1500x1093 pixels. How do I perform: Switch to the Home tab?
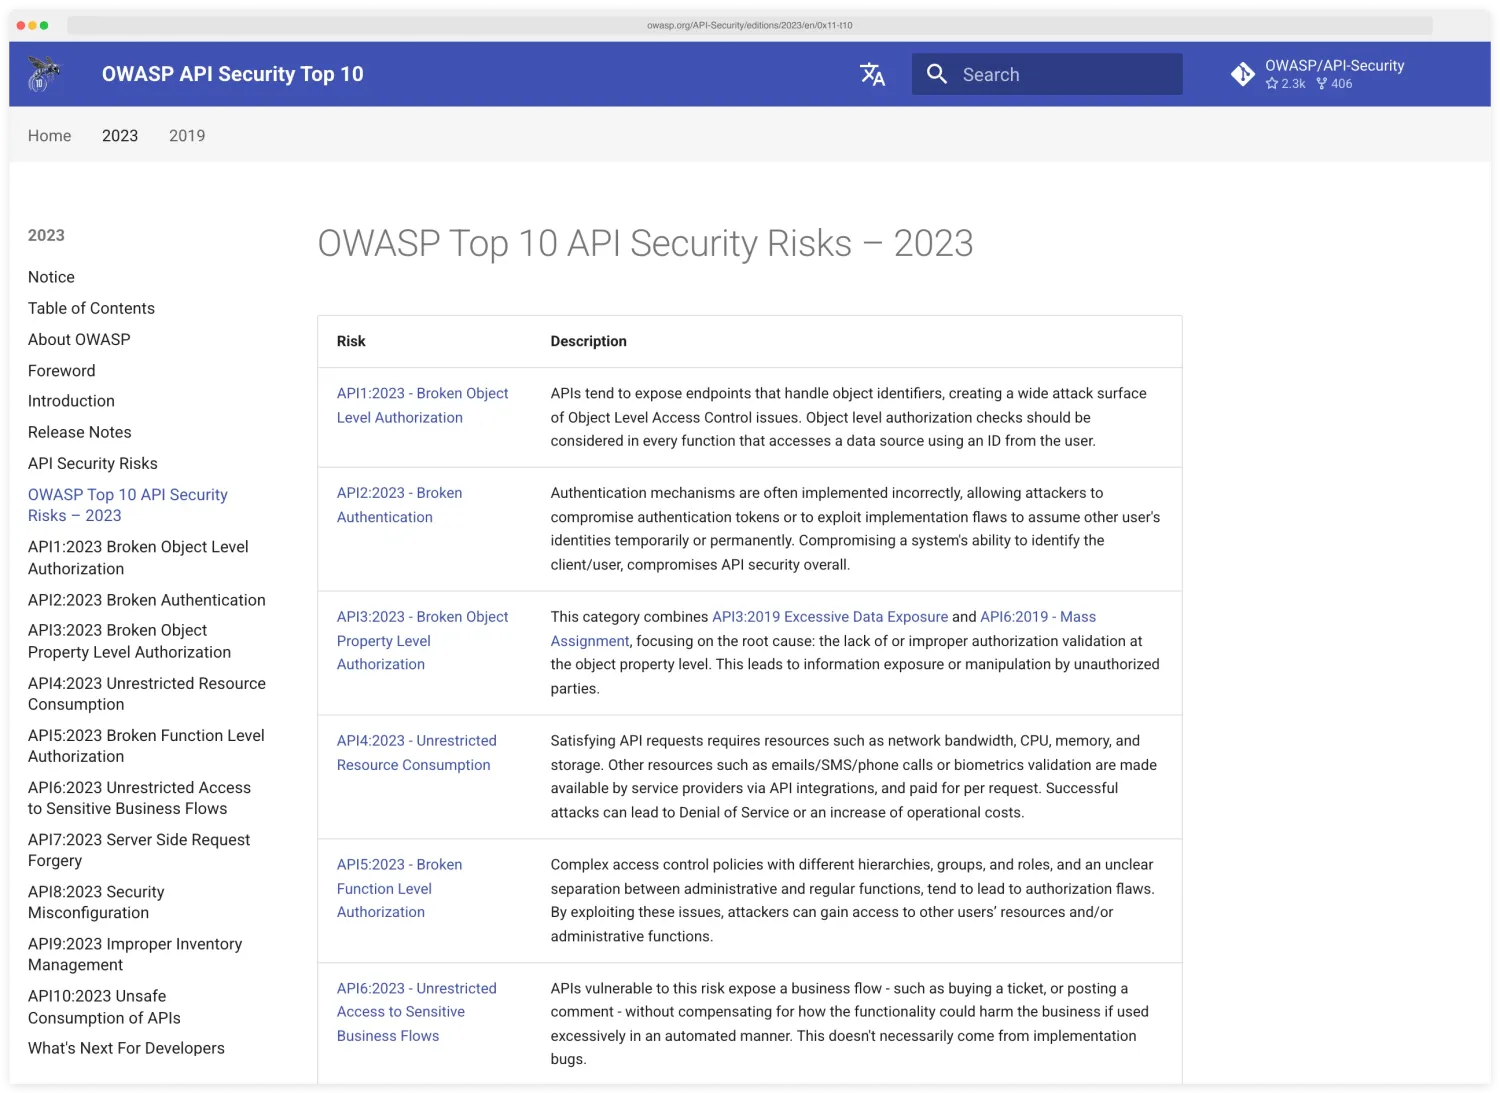pyautogui.click(x=49, y=136)
